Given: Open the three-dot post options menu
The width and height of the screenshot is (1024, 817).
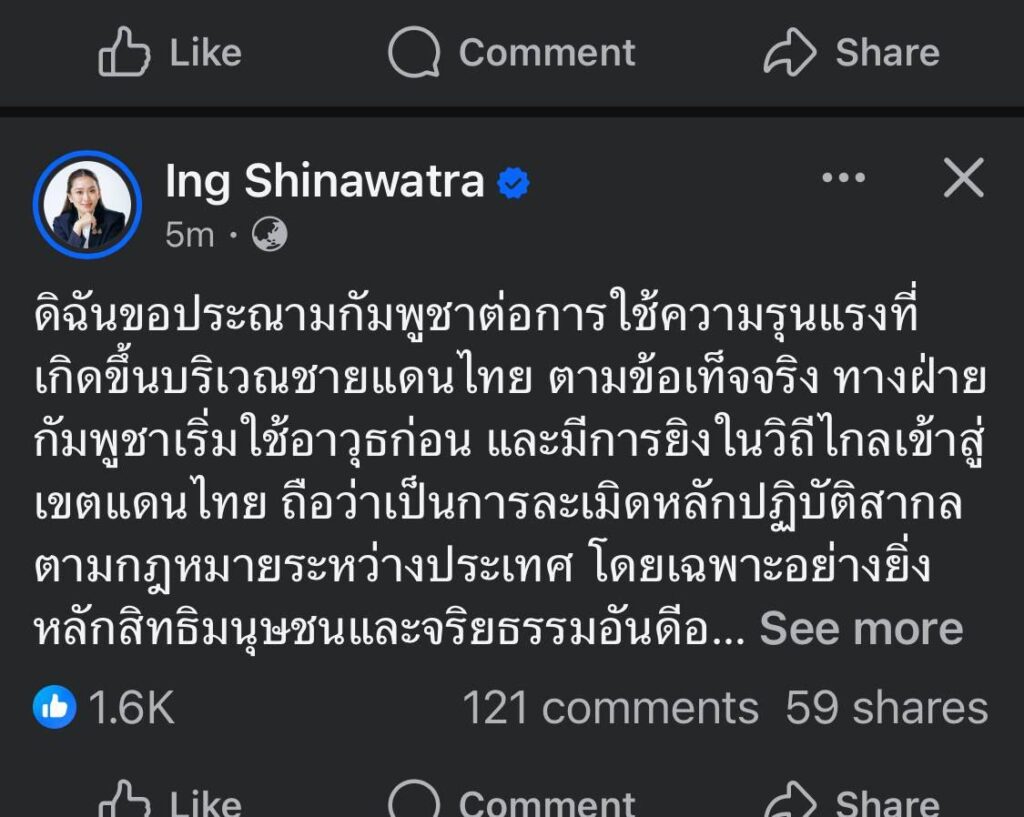Looking at the screenshot, I should [843, 179].
